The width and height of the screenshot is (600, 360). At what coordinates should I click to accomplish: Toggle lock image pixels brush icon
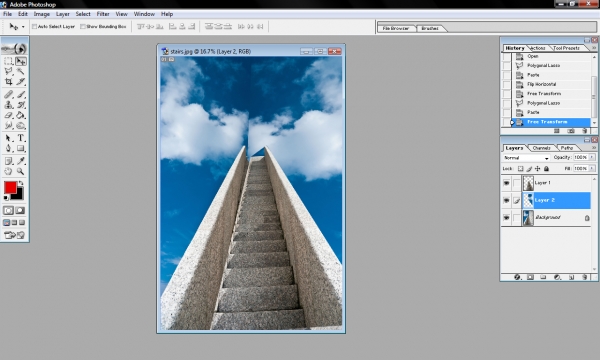pyautogui.click(x=529, y=168)
